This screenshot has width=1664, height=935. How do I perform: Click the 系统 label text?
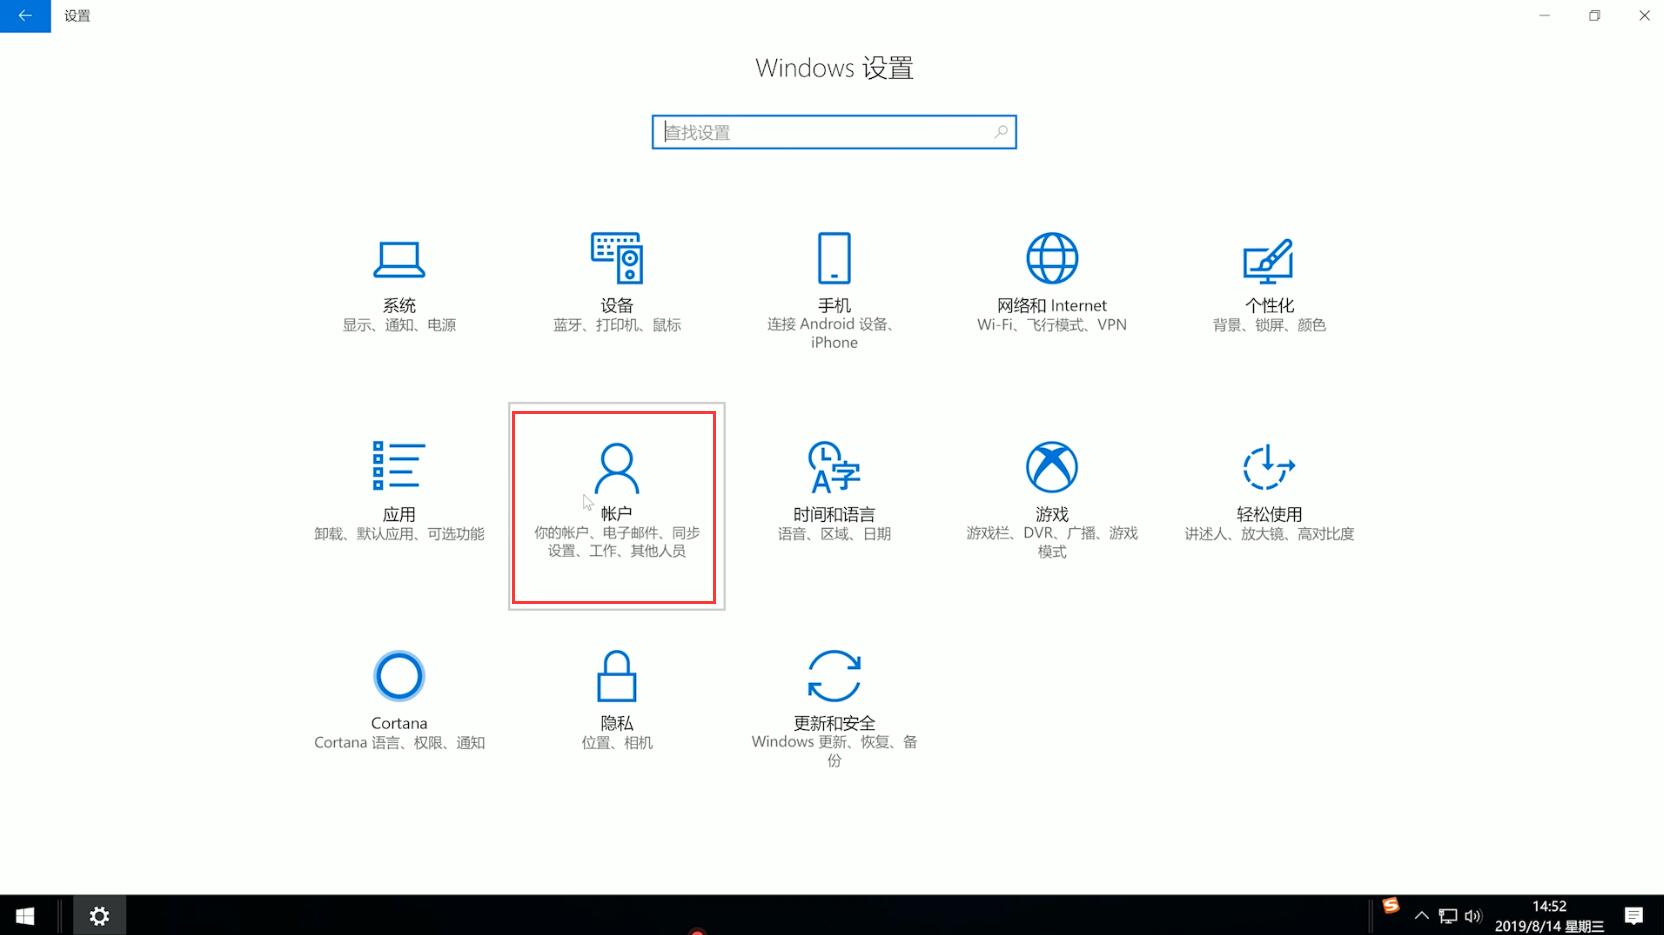click(399, 305)
